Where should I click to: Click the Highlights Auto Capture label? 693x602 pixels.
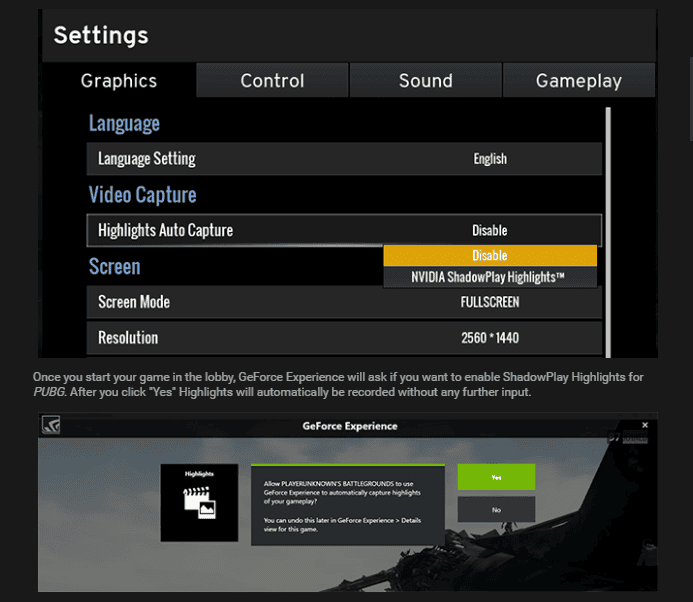(x=165, y=230)
